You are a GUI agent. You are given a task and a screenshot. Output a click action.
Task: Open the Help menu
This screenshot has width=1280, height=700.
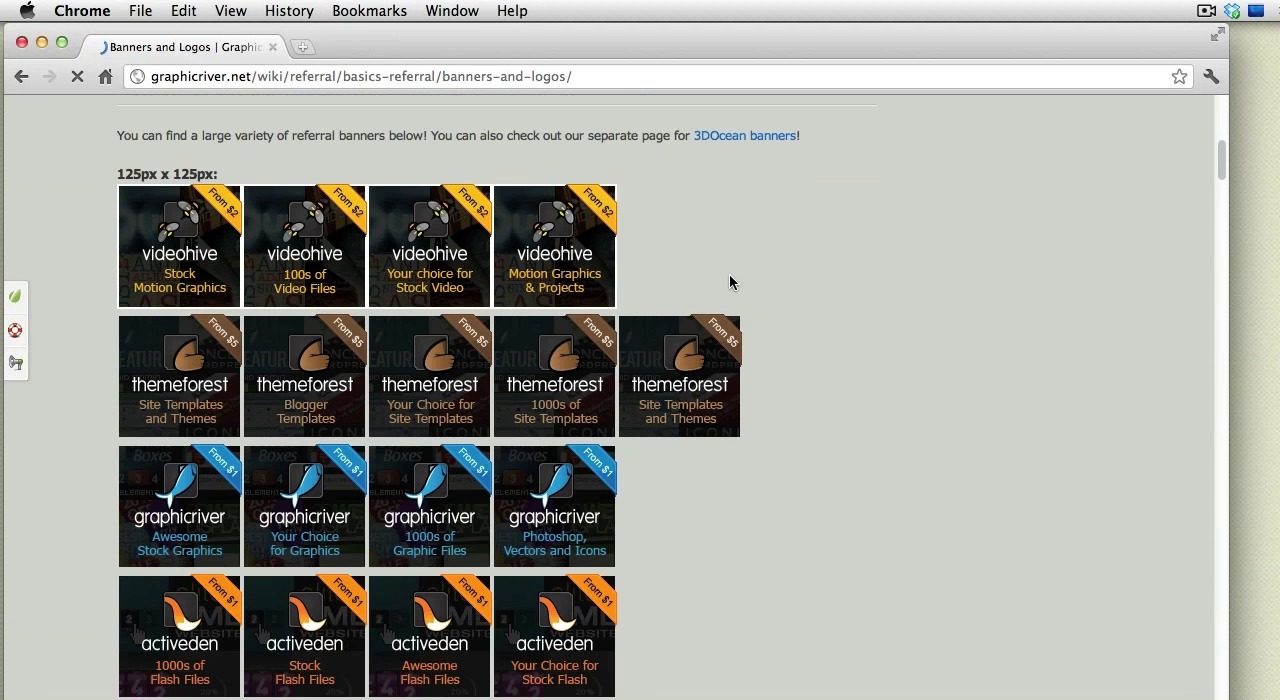click(x=512, y=11)
